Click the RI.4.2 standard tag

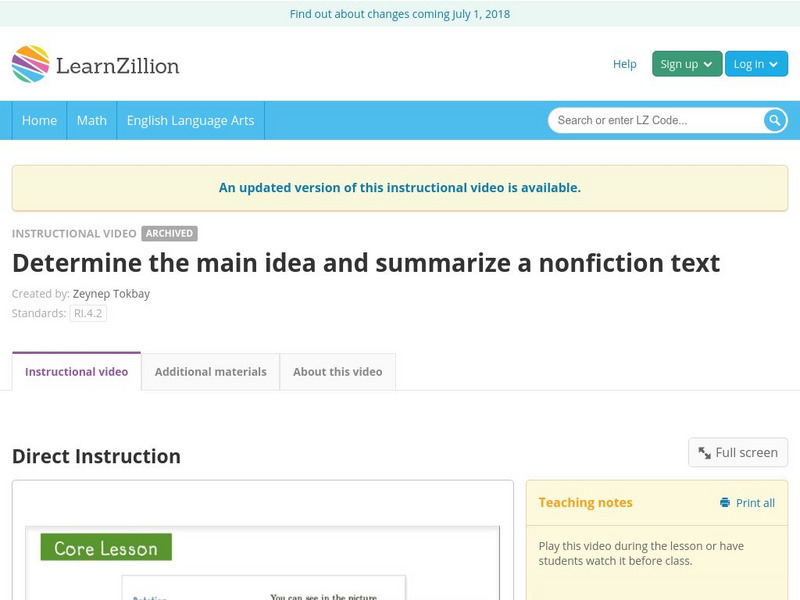(88, 313)
